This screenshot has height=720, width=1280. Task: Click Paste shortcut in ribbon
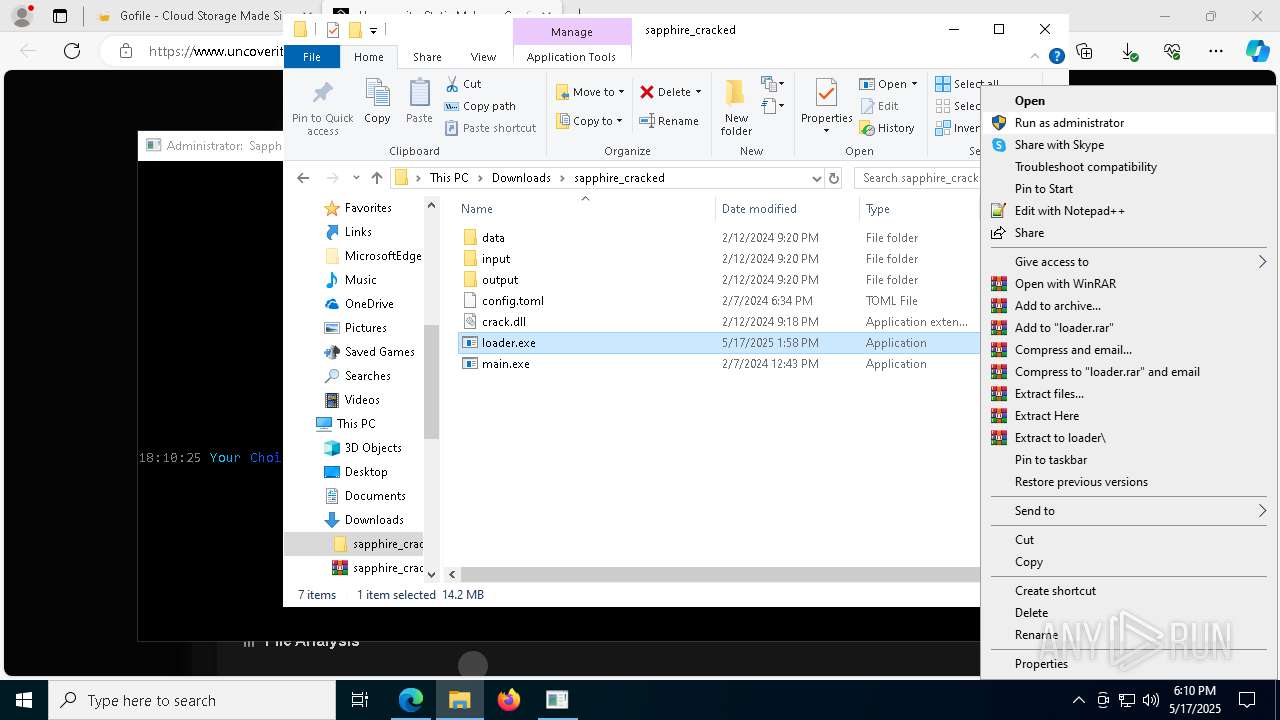point(490,128)
